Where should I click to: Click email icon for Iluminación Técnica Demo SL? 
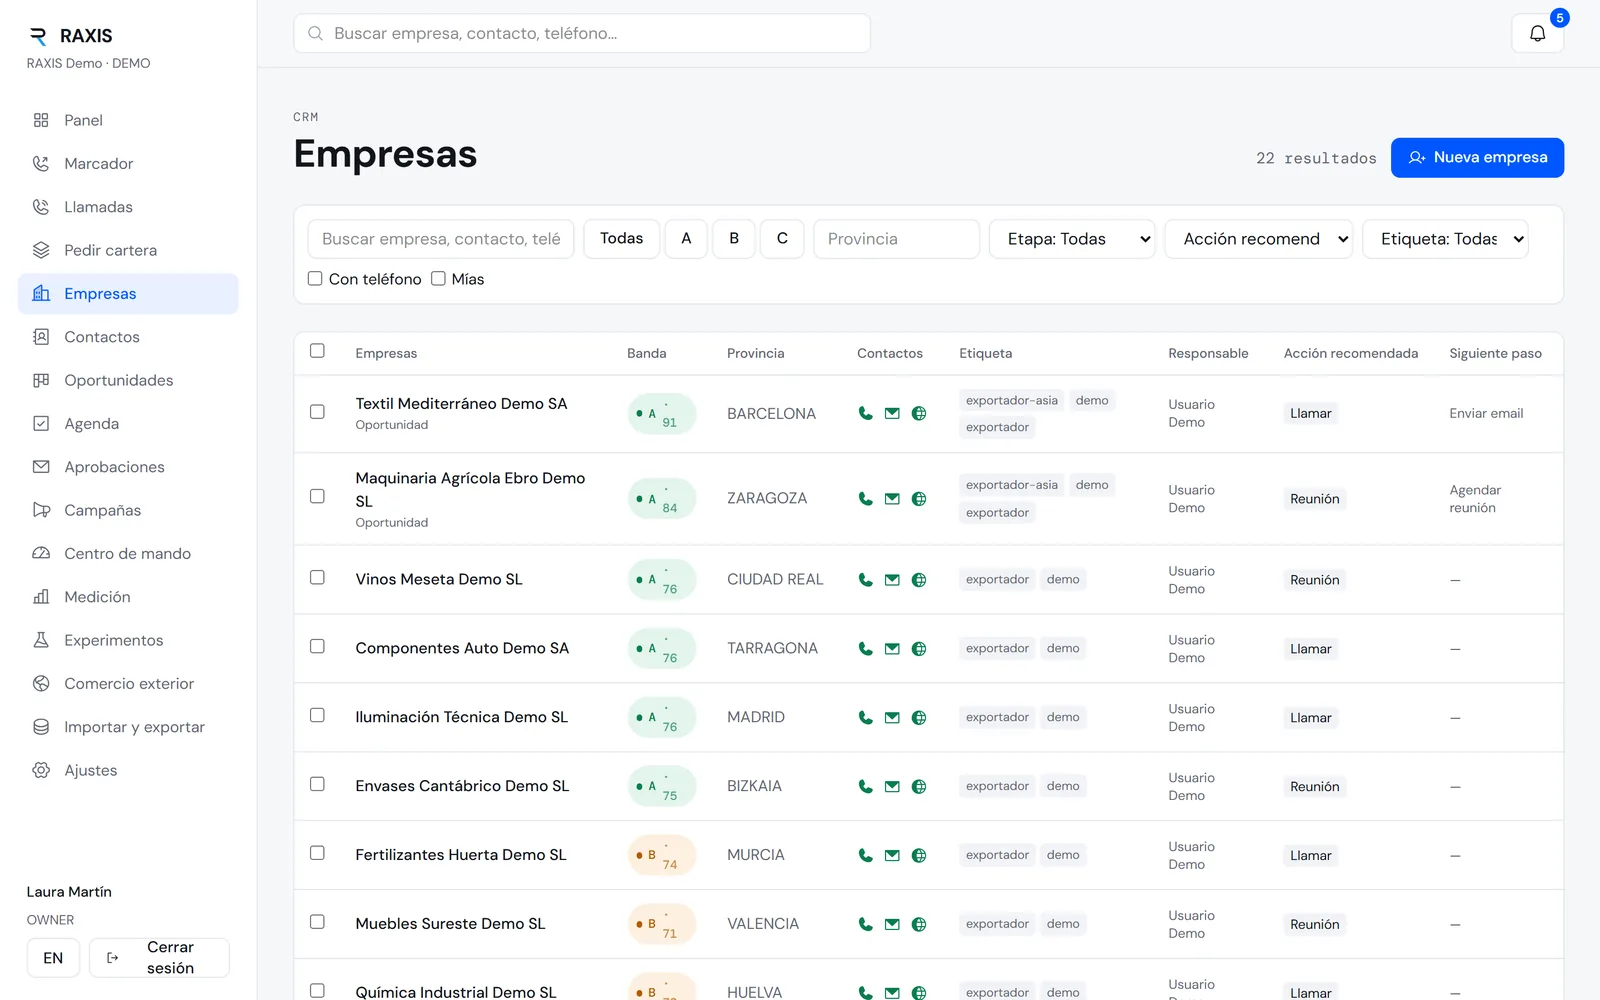pos(892,717)
